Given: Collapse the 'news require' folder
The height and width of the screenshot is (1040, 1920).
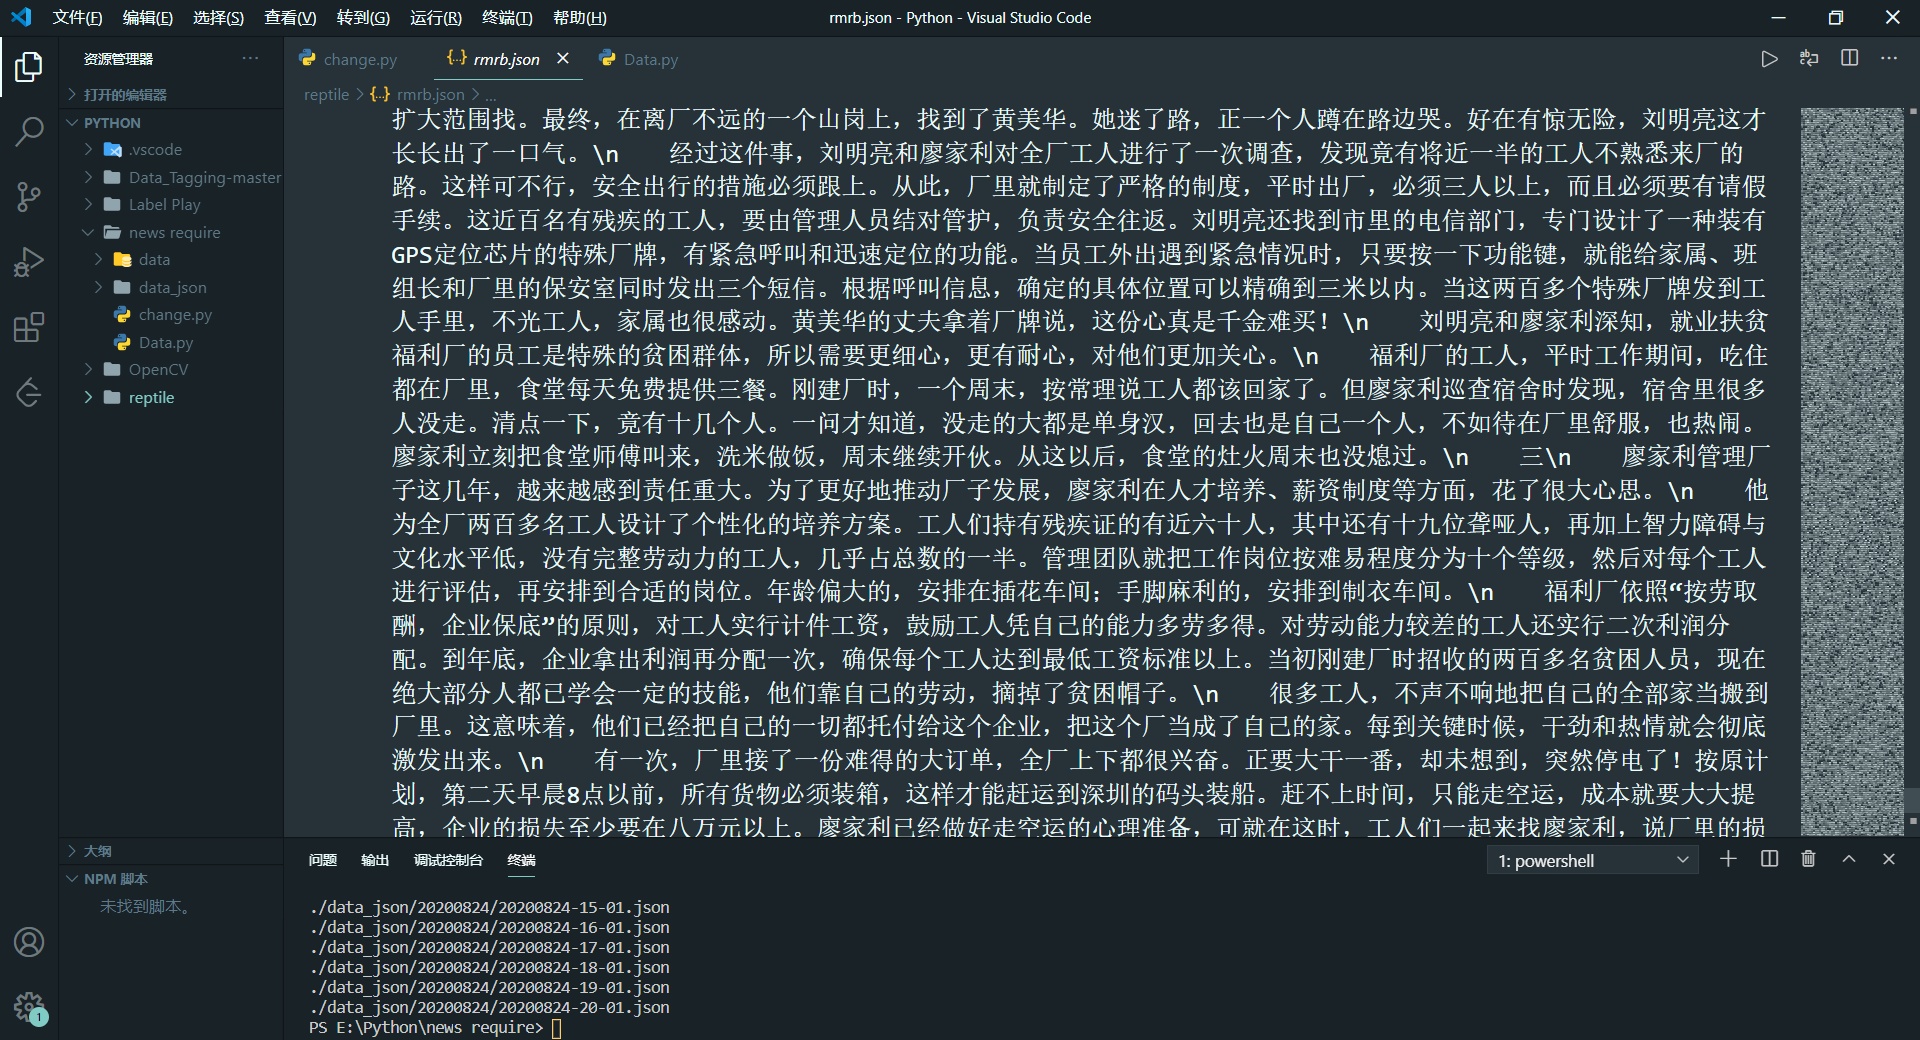Looking at the screenshot, I should click(176, 232).
